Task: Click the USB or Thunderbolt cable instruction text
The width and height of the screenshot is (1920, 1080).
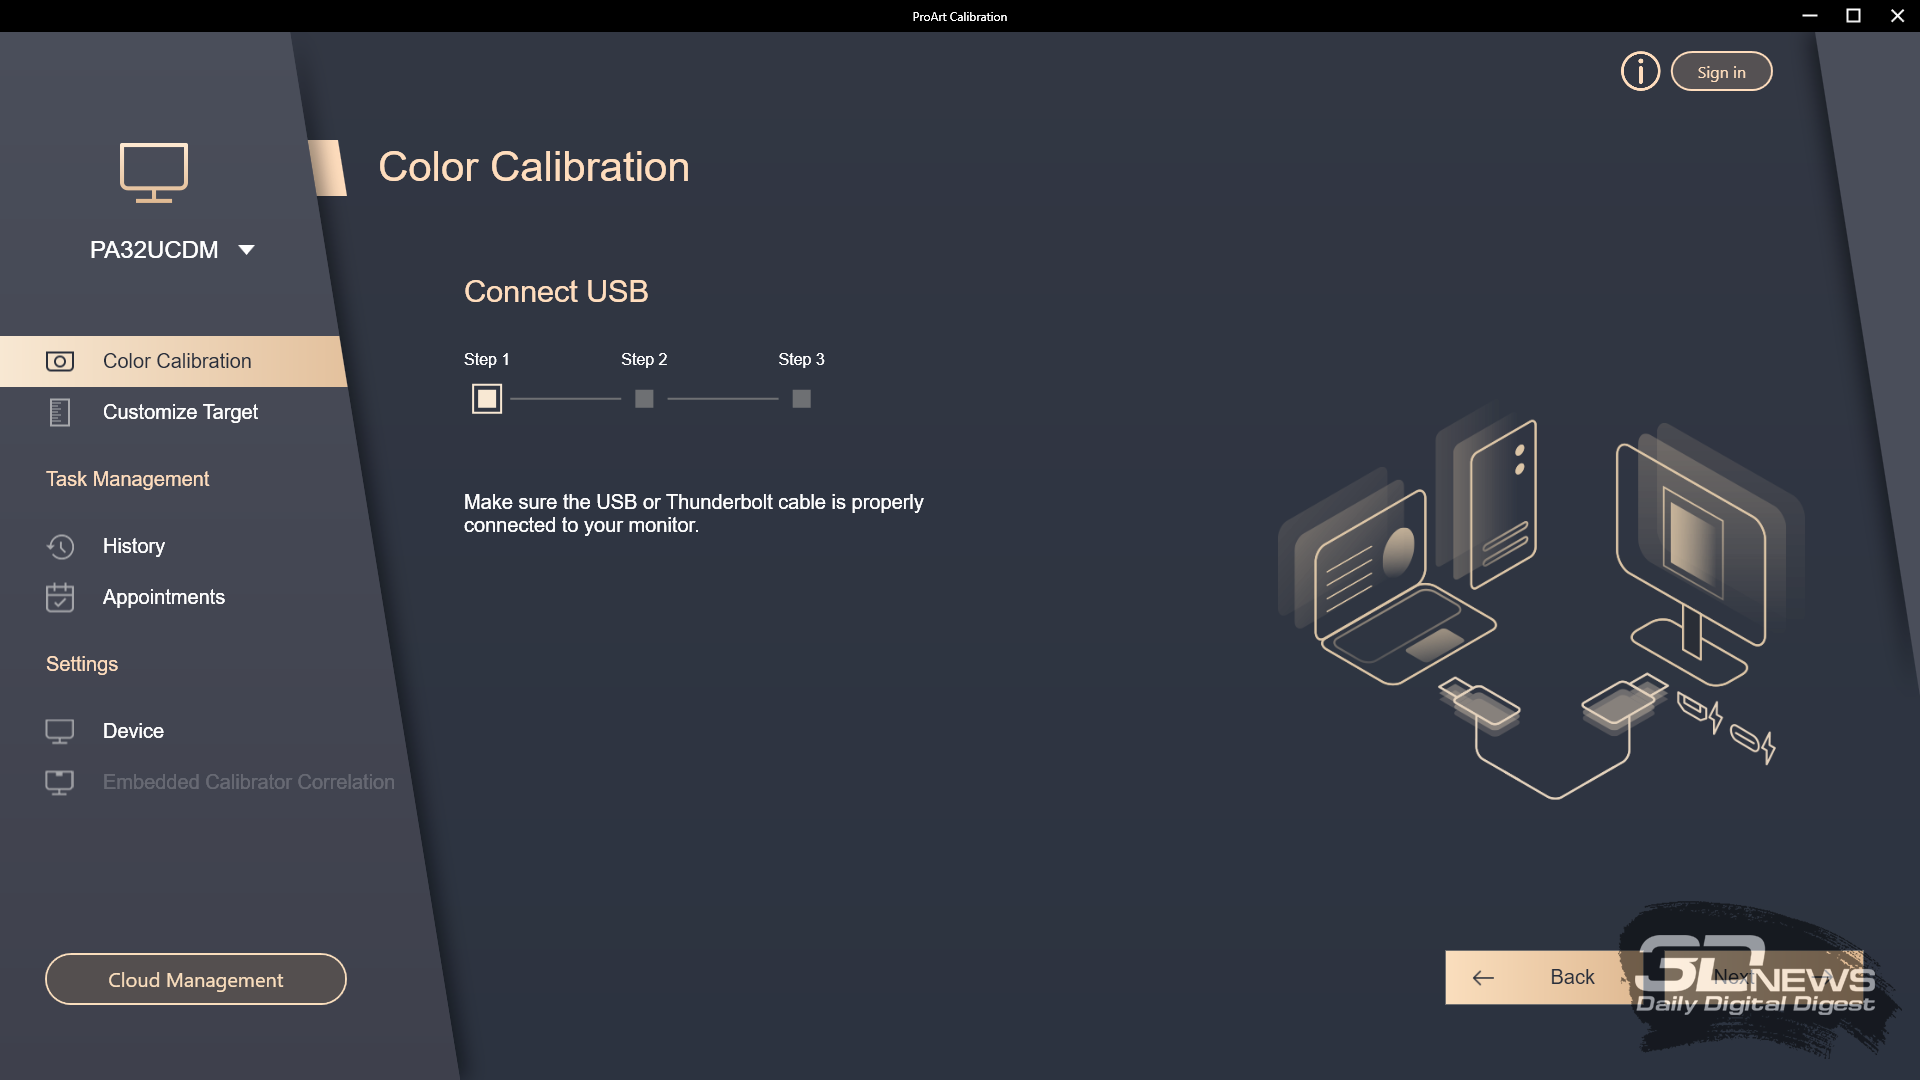Action: point(694,513)
